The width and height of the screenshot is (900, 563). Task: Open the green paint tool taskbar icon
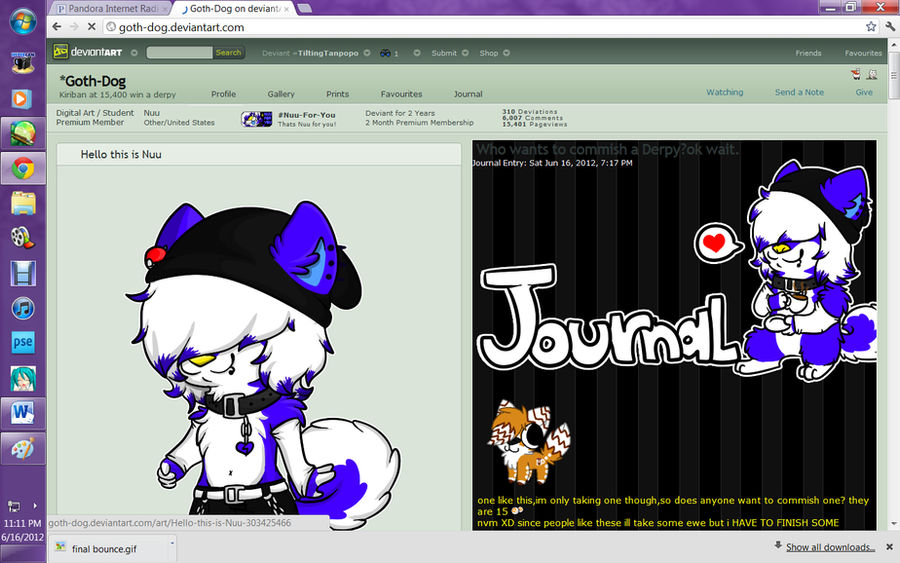[23, 133]
